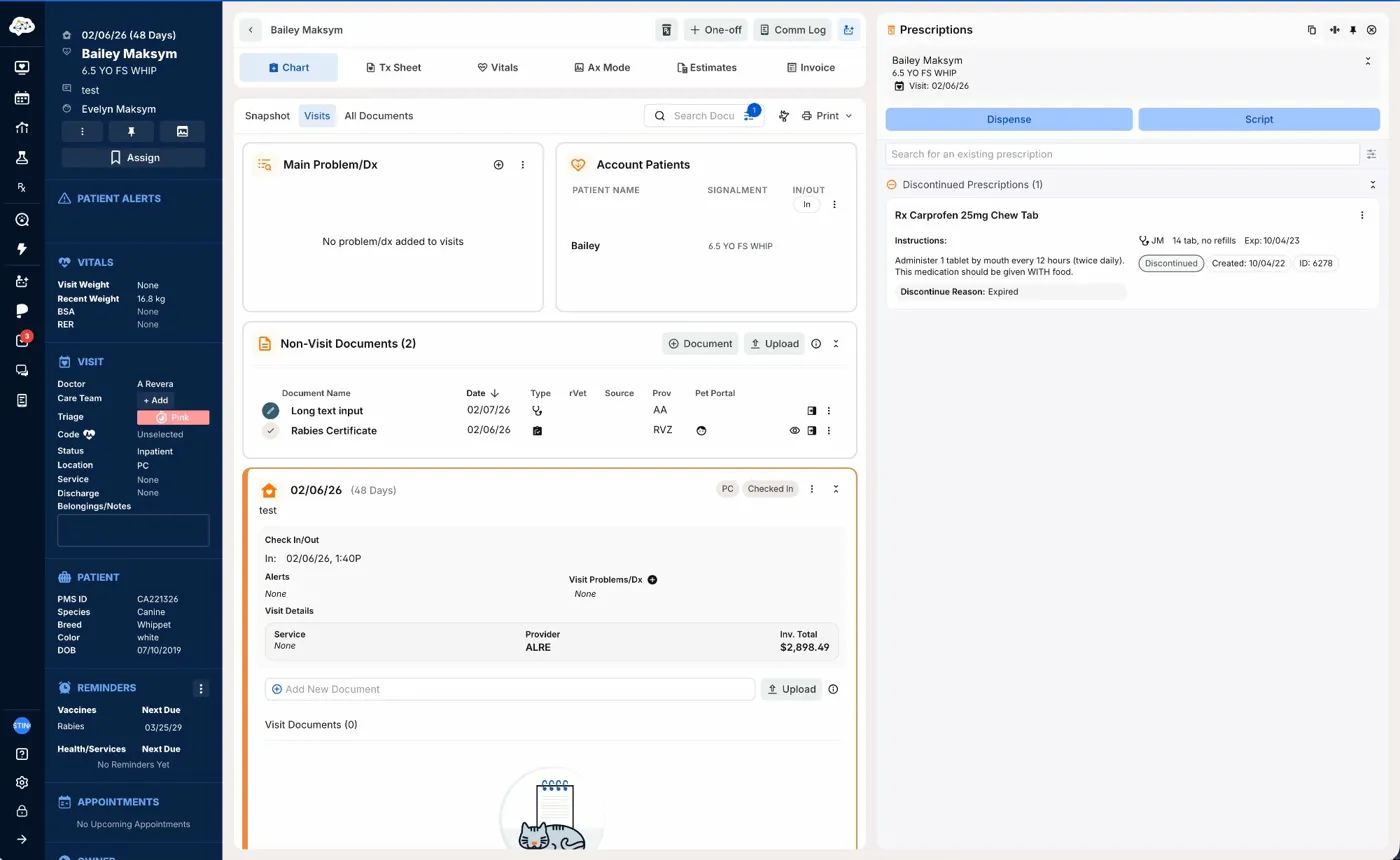
Task: Click the calendar icon in left sidebar
Action: 22,98
